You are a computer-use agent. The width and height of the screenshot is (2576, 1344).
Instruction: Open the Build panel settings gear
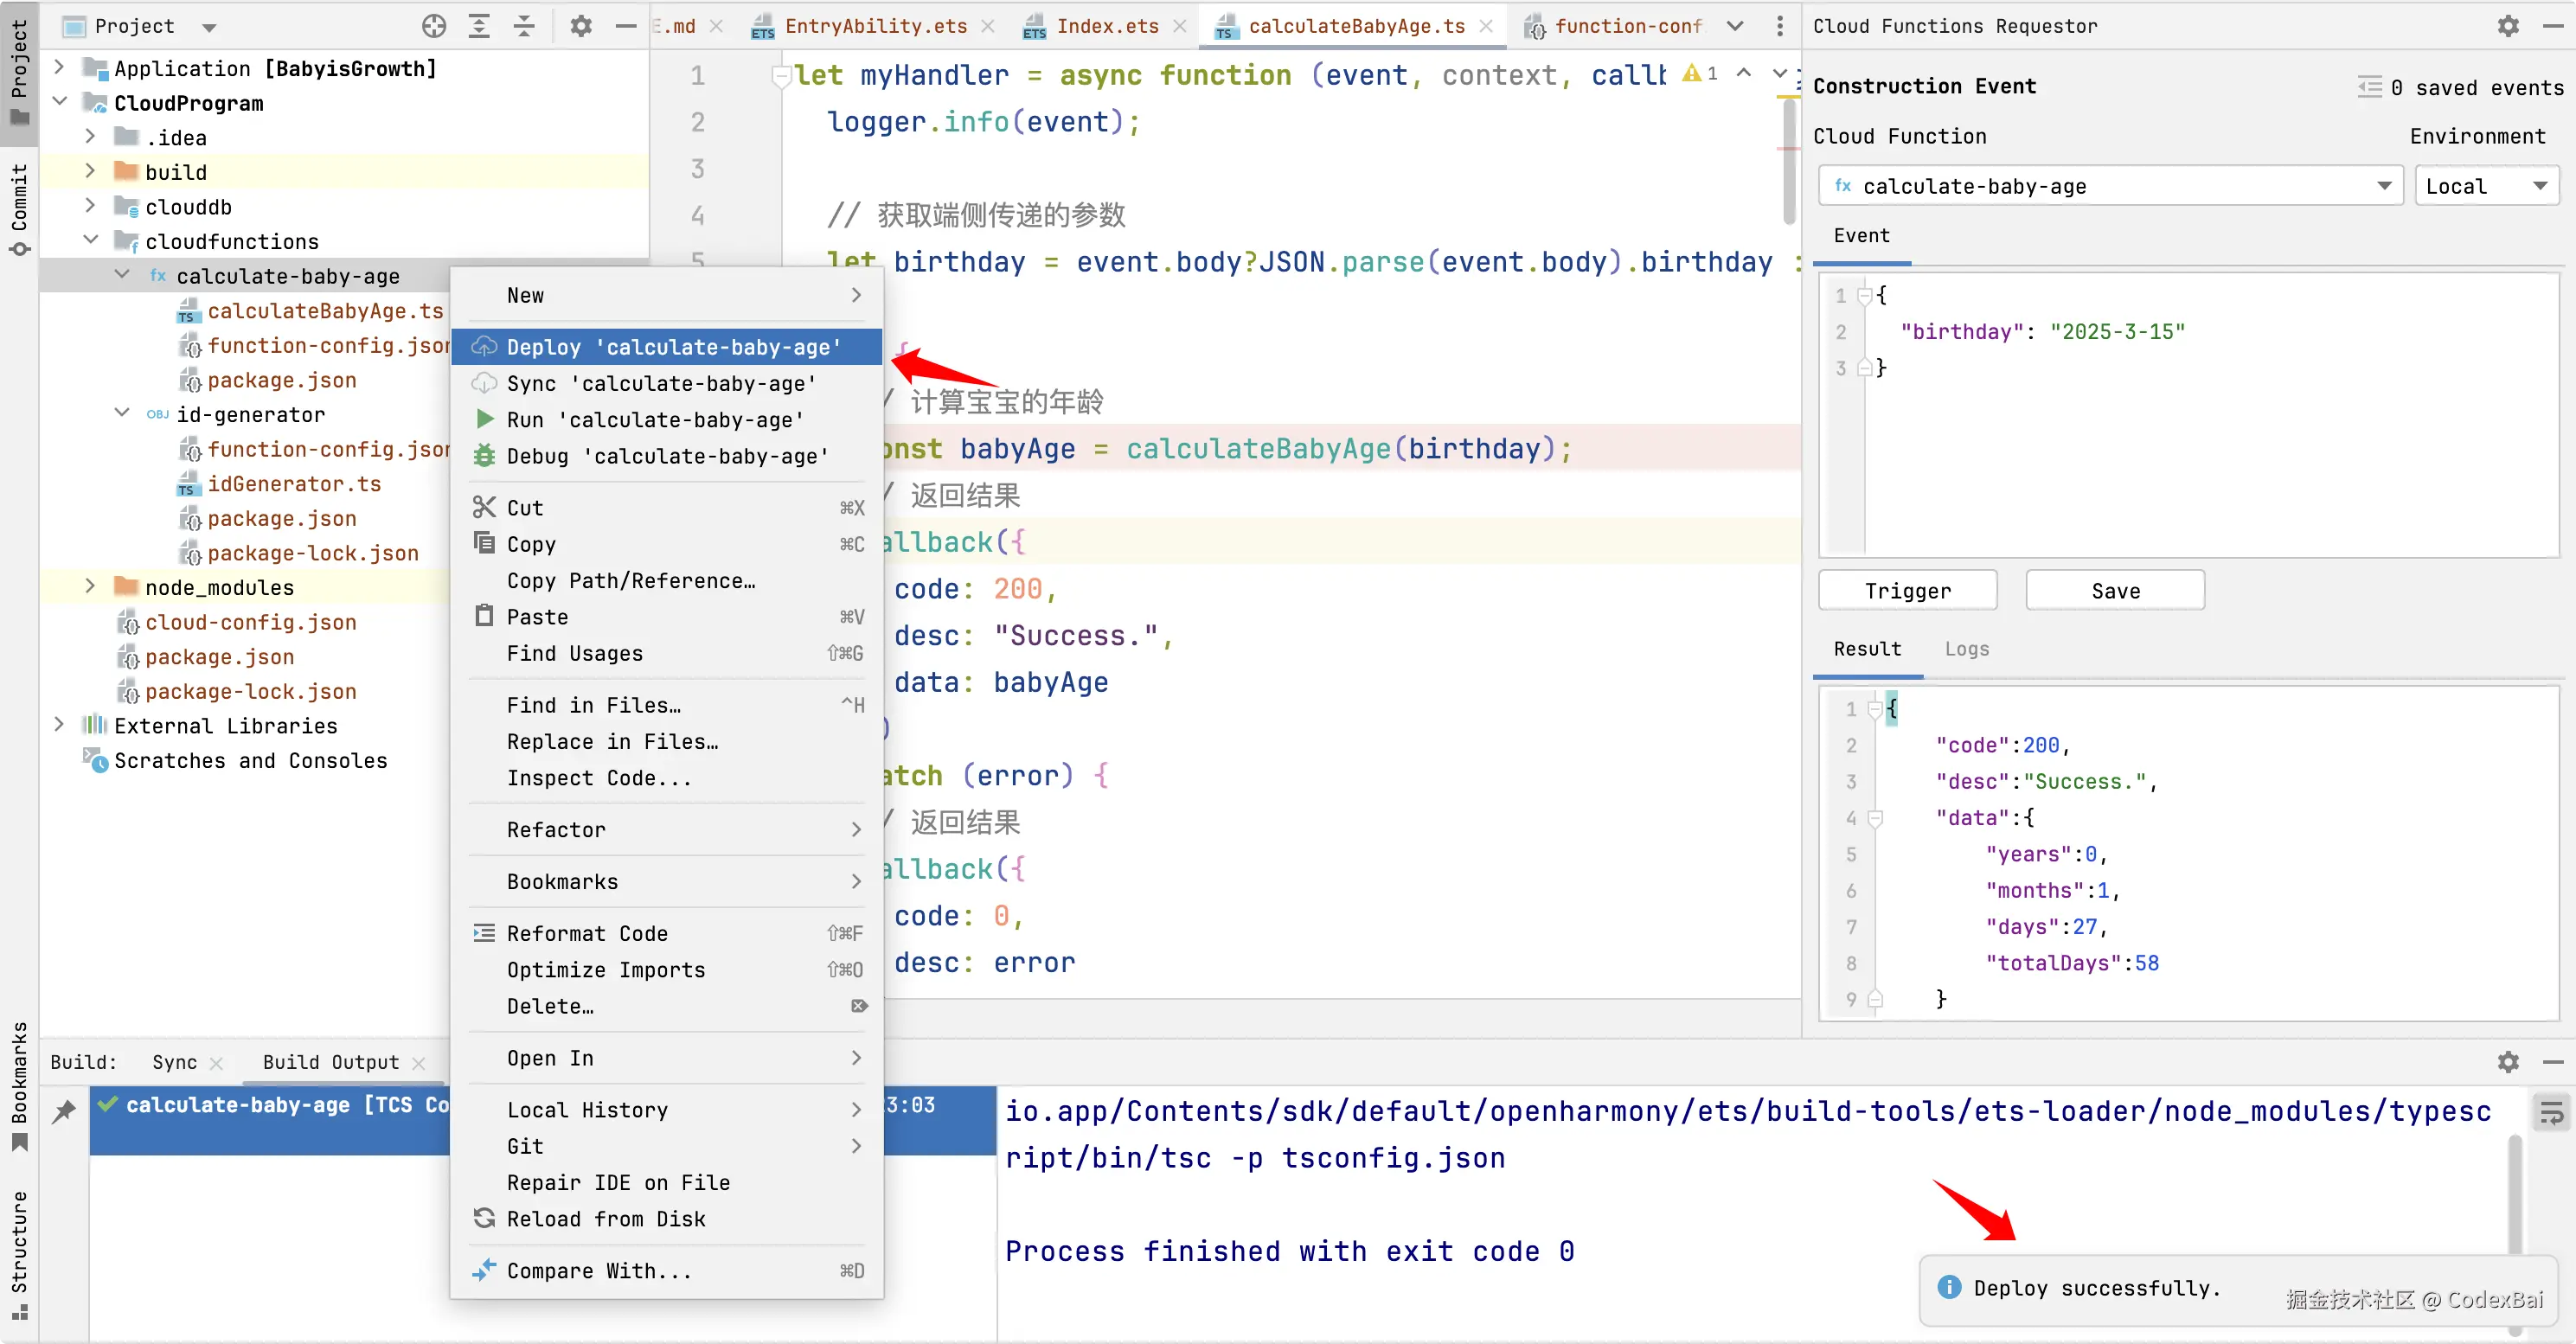[x=2507, y=1062]
